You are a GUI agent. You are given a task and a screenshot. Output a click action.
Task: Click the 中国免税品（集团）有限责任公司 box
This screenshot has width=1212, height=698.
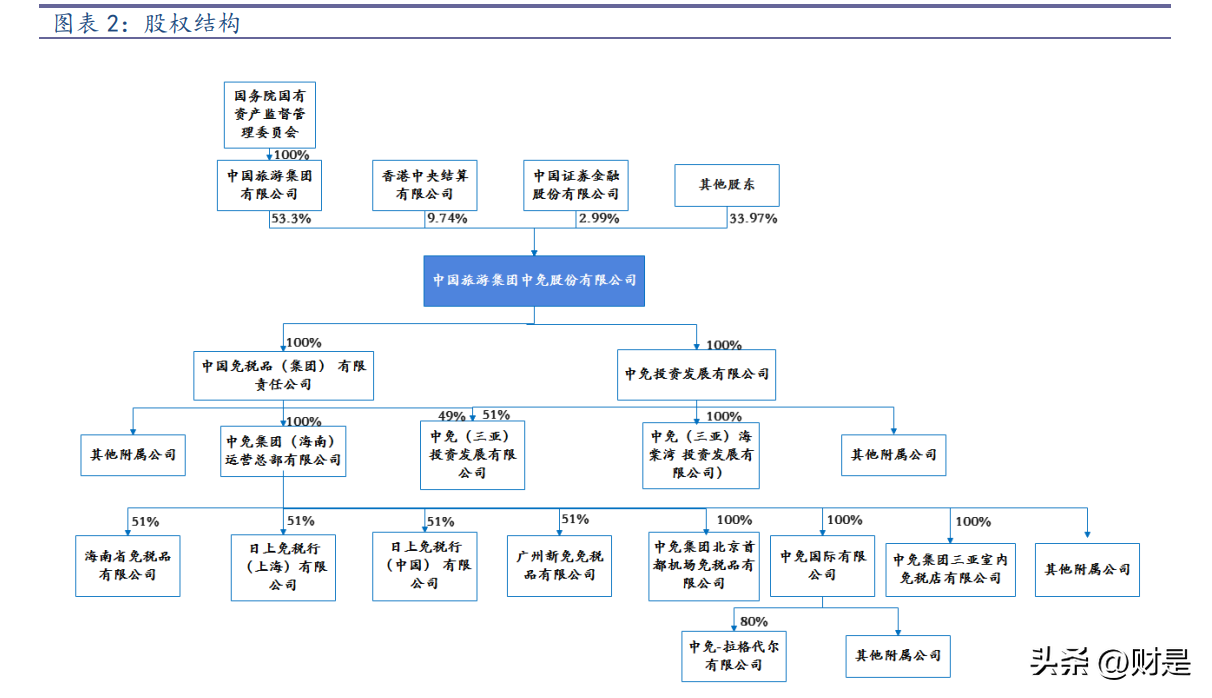pos(283,374)
